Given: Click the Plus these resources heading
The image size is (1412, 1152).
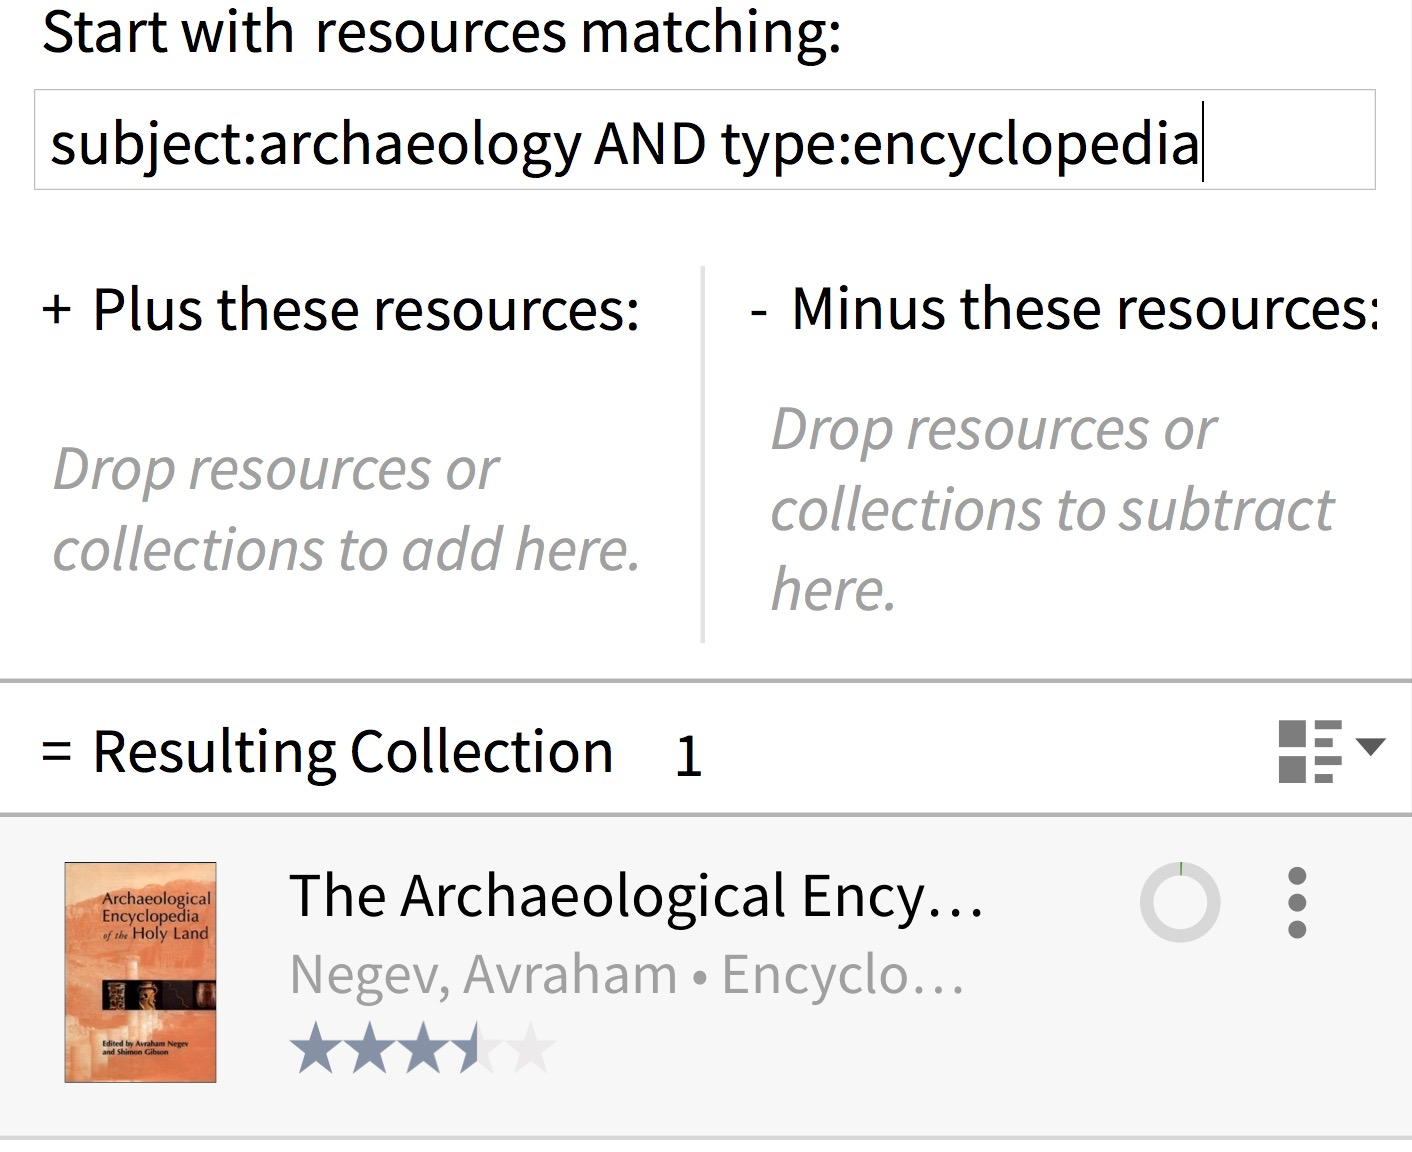Looking at the screenshot, I should point(366,309).
